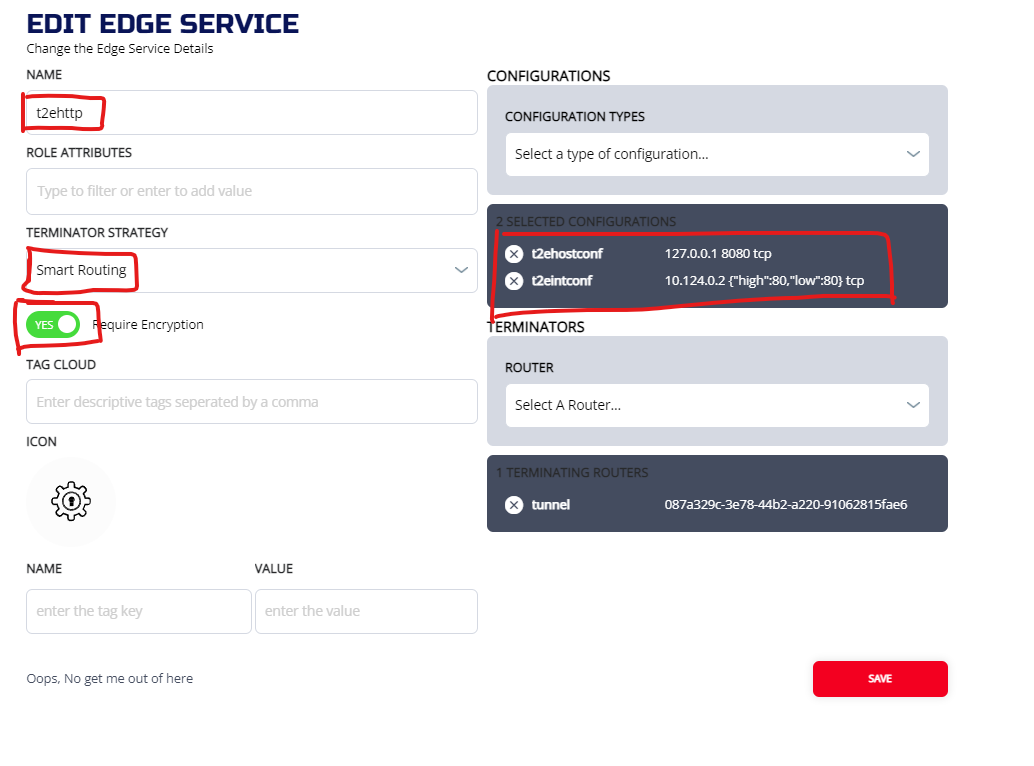This screenshot has height=766, width=1034.
Task: Click the tunnel router entry name
Action: tap(551, 505)
